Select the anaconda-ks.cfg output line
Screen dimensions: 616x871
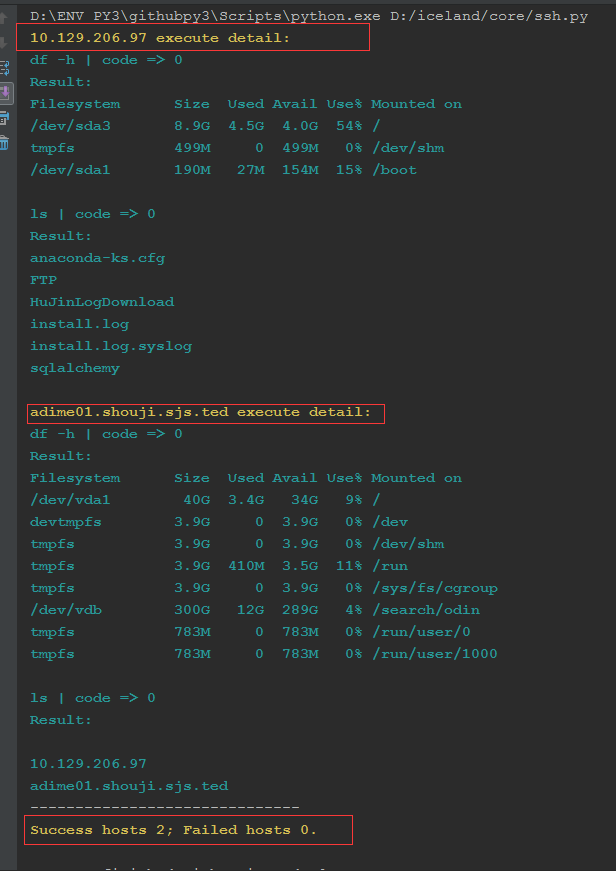[97, 258]
